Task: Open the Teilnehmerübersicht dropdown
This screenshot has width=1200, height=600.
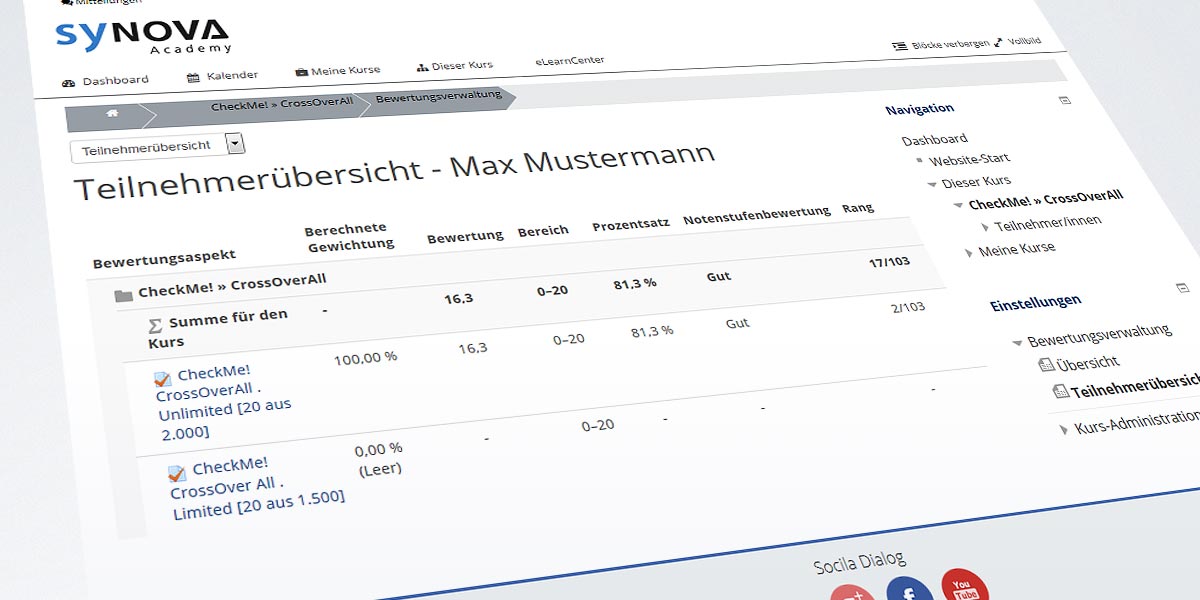Action: [x=157, y=146]
